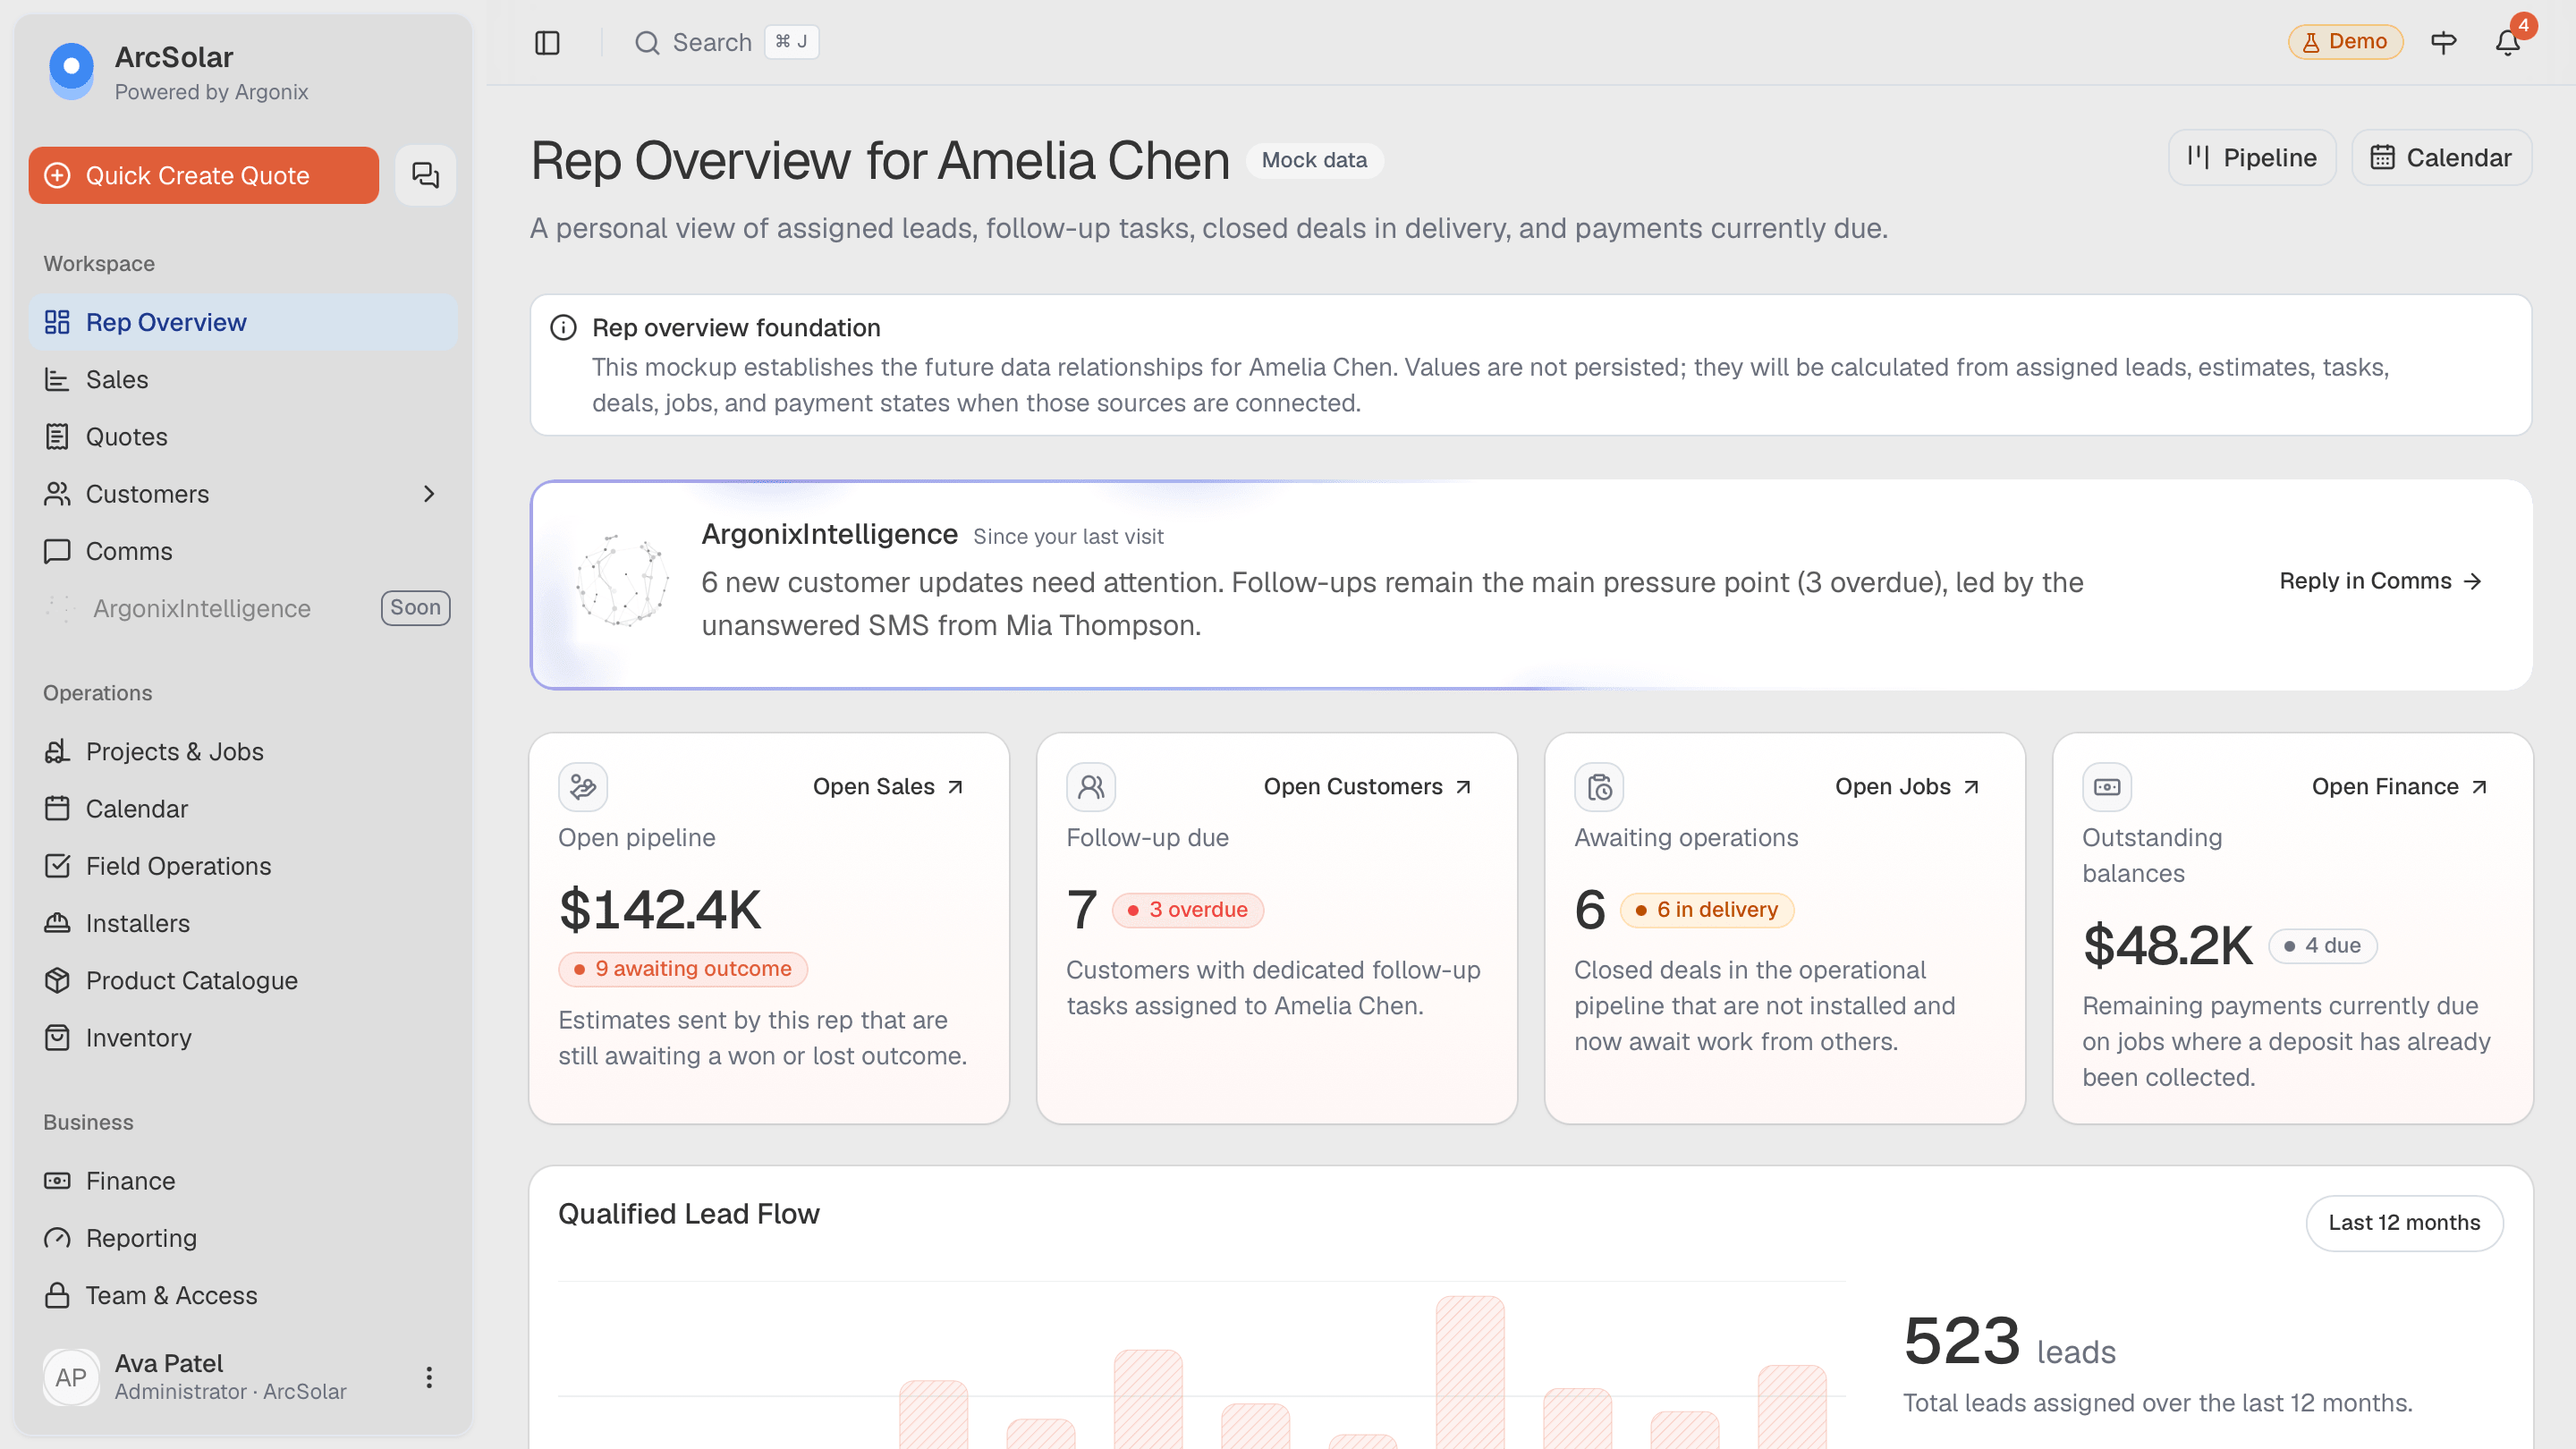Open the chat icon beside Quick Create Quote

pos(425,175)
